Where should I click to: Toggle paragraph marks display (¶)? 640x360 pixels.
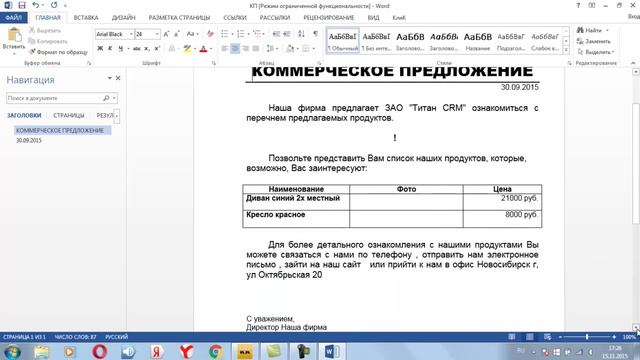click(316, 34)
